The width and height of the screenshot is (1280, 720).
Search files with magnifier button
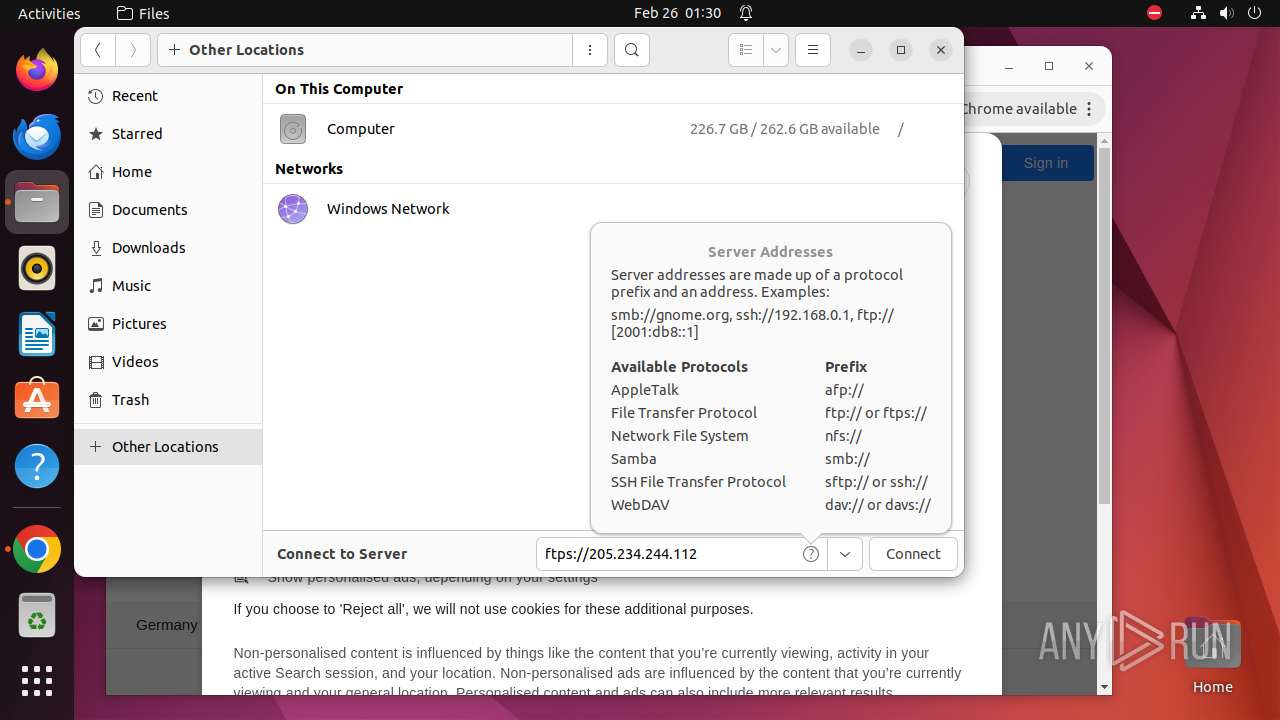[632, 50]
